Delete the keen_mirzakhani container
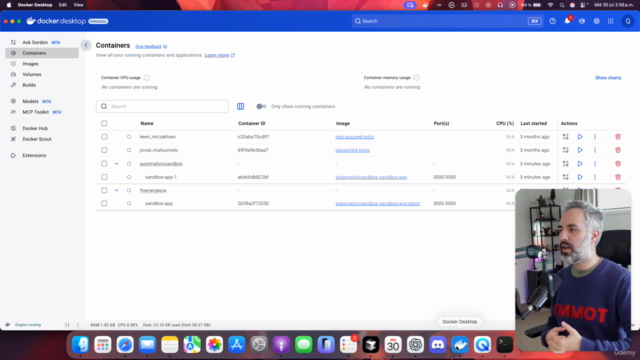This screenshot has width=640, height=360. point(618,137)
